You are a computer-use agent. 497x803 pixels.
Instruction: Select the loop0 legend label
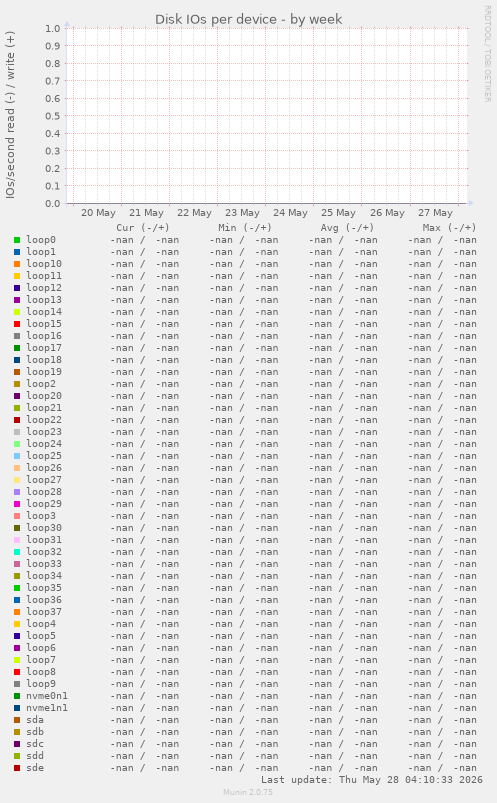[41, 240]
